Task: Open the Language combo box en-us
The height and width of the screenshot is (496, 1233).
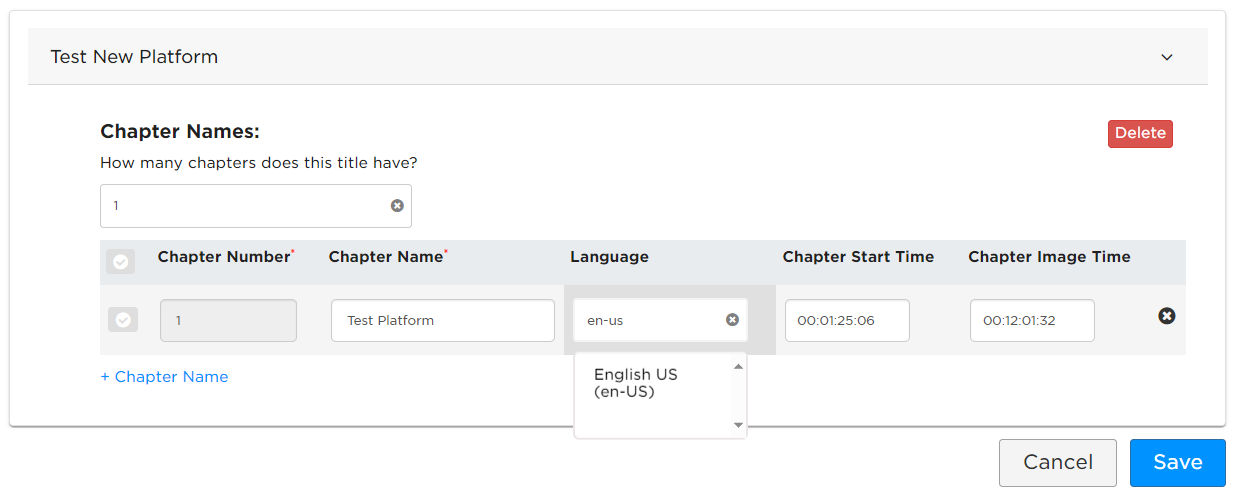Action: pos(660,320)
